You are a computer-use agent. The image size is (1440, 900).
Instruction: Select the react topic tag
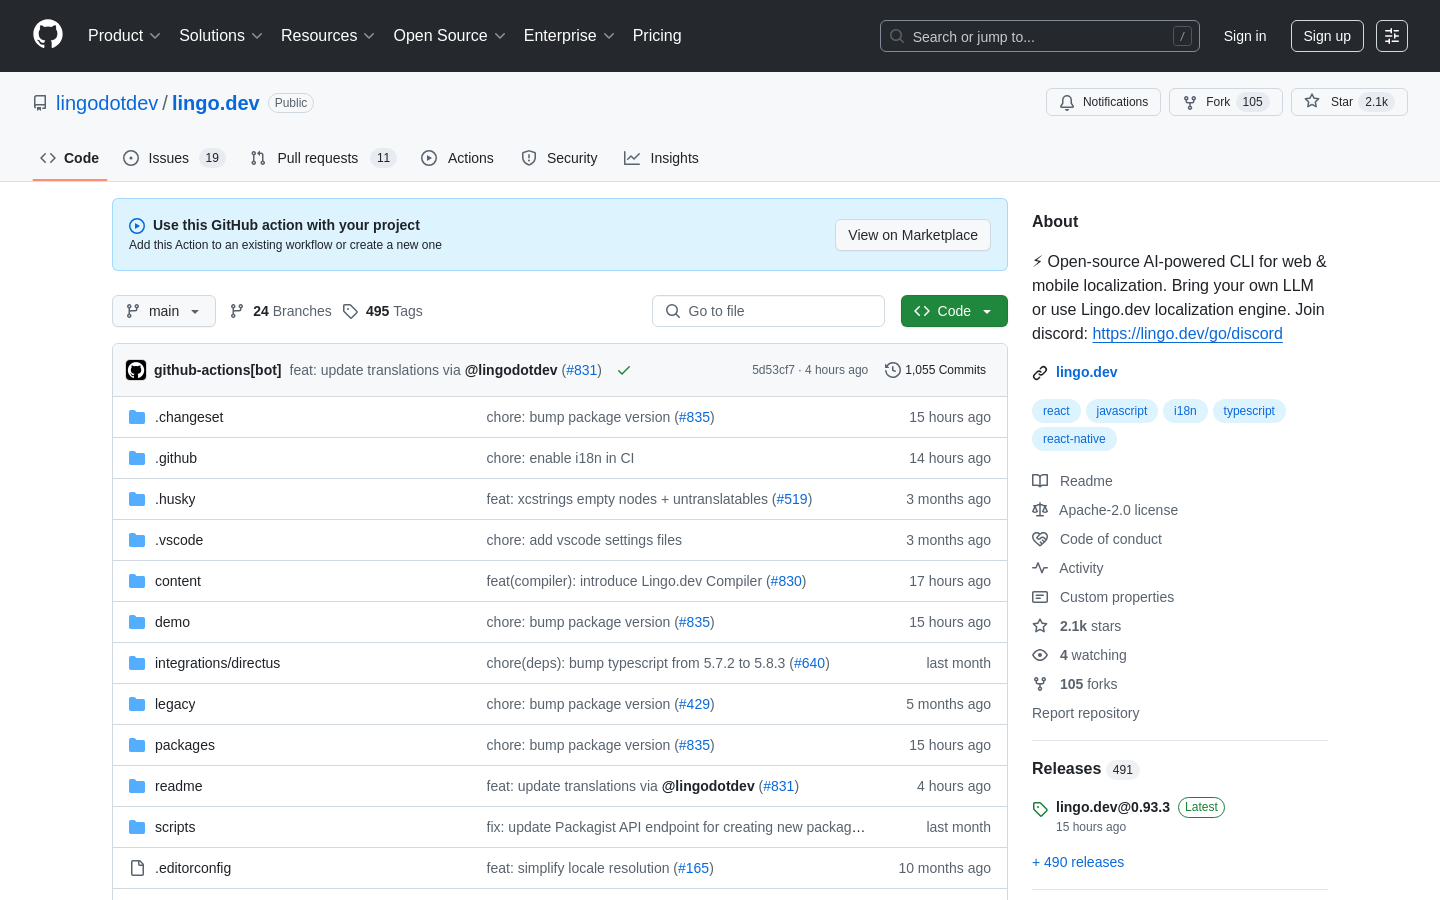coord(1056,411)
